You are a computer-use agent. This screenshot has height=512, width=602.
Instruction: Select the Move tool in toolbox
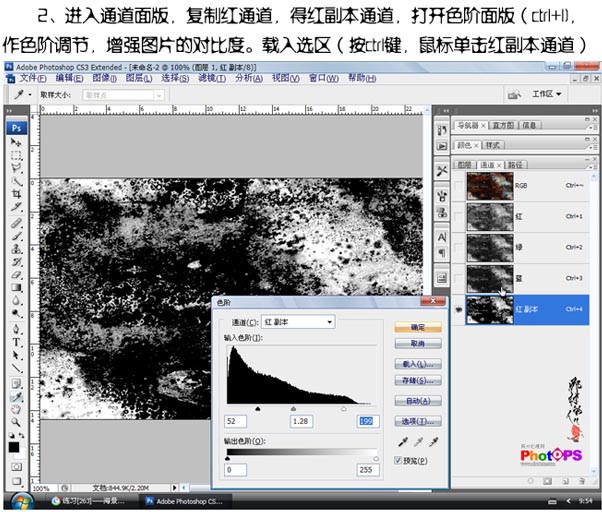pyautogui.click(x=17, y=144)
